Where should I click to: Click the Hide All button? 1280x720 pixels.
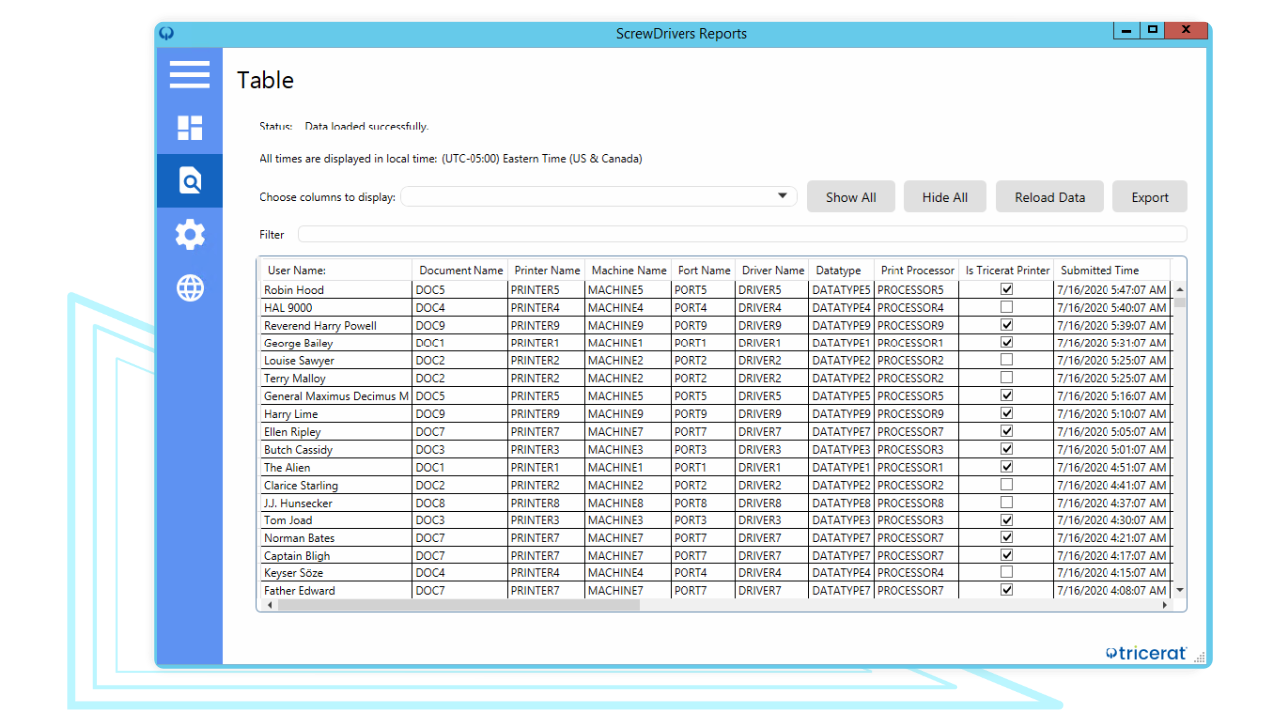coord(944,196)
